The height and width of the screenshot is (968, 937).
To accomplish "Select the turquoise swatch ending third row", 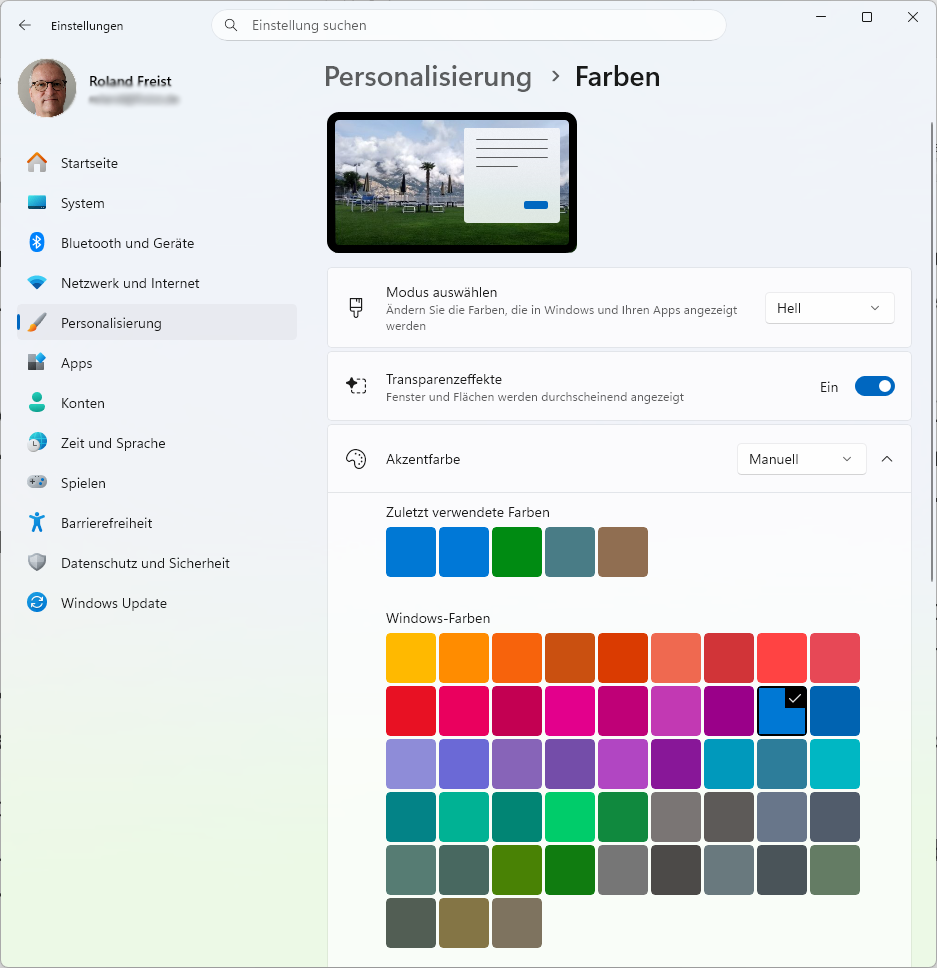I will 835,764.
